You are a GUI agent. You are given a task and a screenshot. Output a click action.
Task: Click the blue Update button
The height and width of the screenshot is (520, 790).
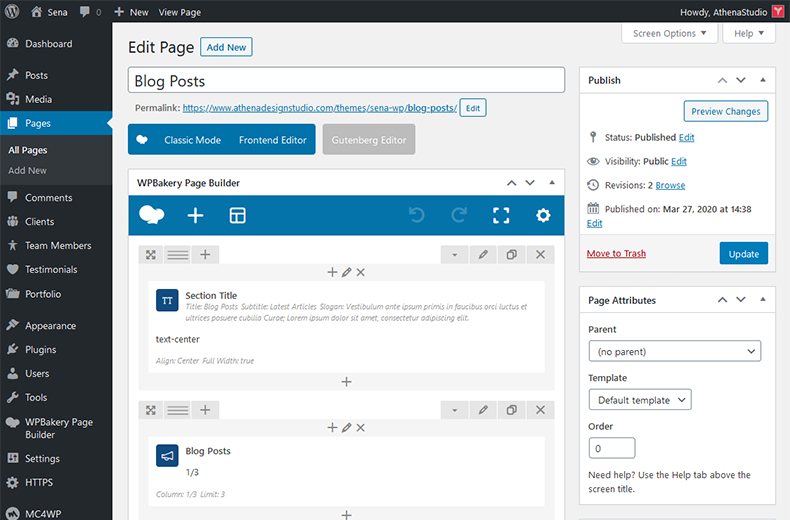(744, 253)
